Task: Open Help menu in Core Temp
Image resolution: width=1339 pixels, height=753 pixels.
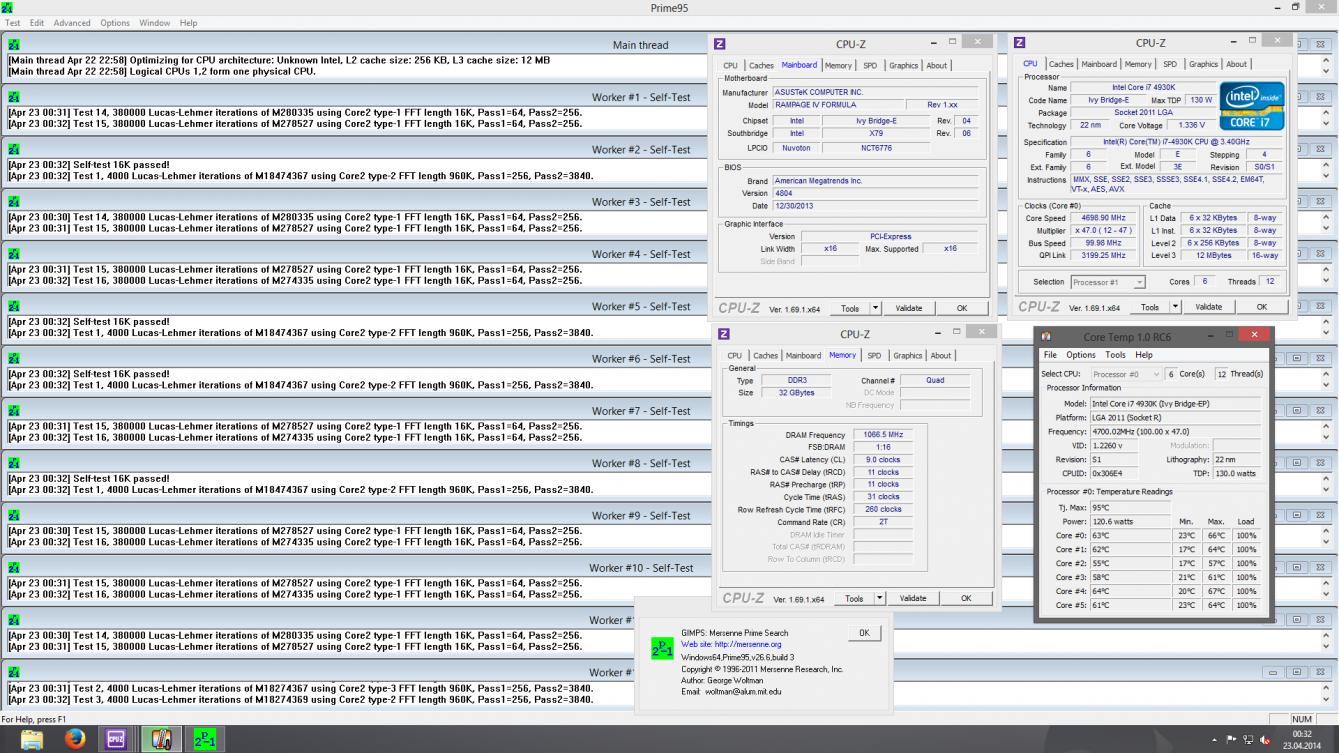Action: pyautogui.click(x=1144, y=355)
